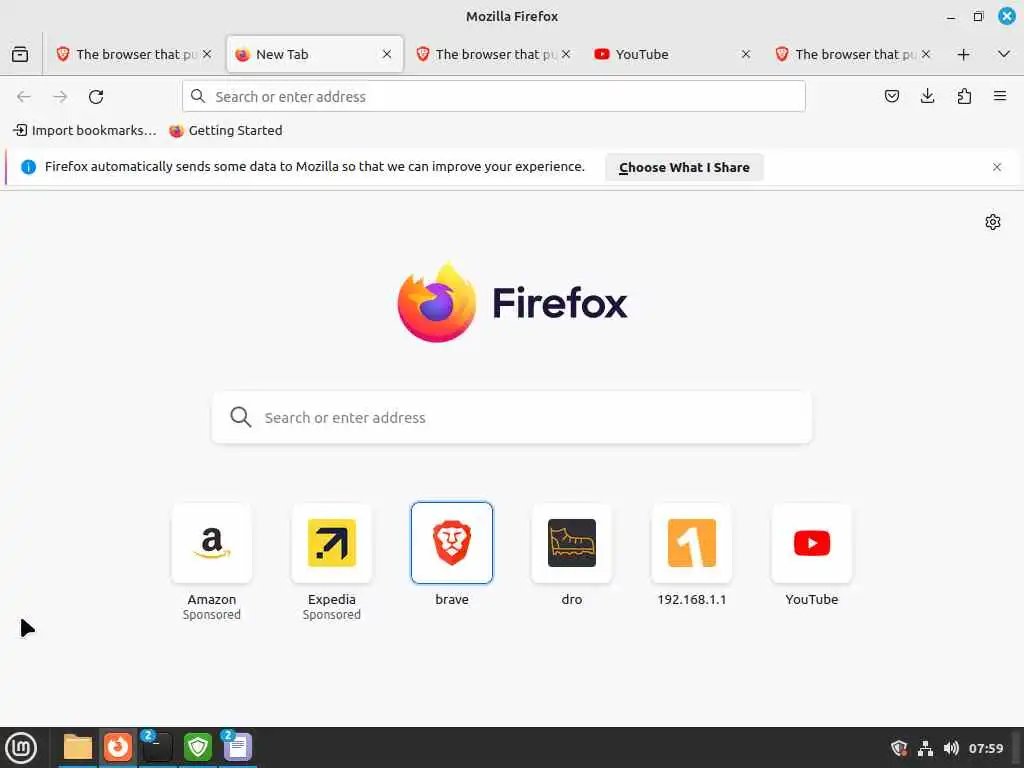
Task: Open the Firefox View icon in tab bar
Action: click(x=20, y=54)
